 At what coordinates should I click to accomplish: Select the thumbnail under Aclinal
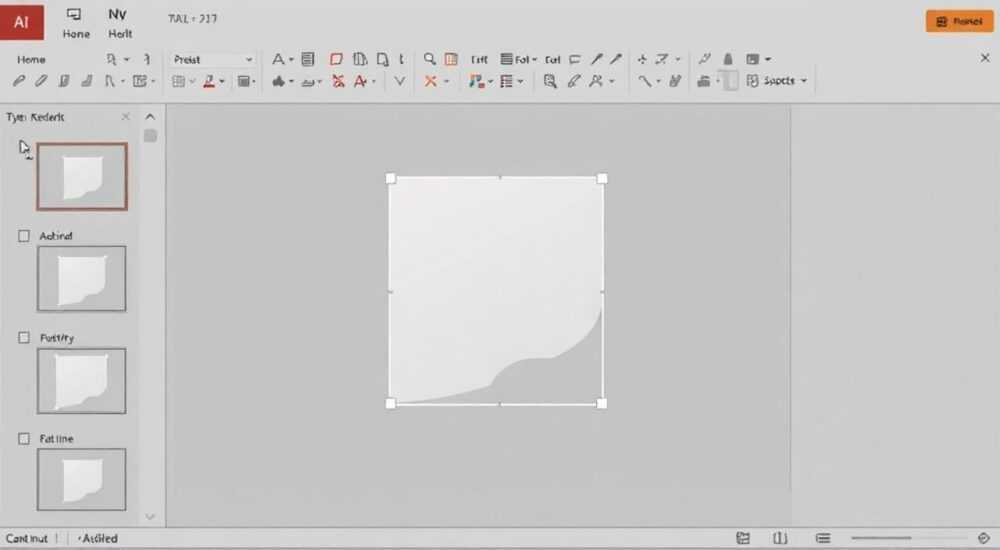(82, 278)
